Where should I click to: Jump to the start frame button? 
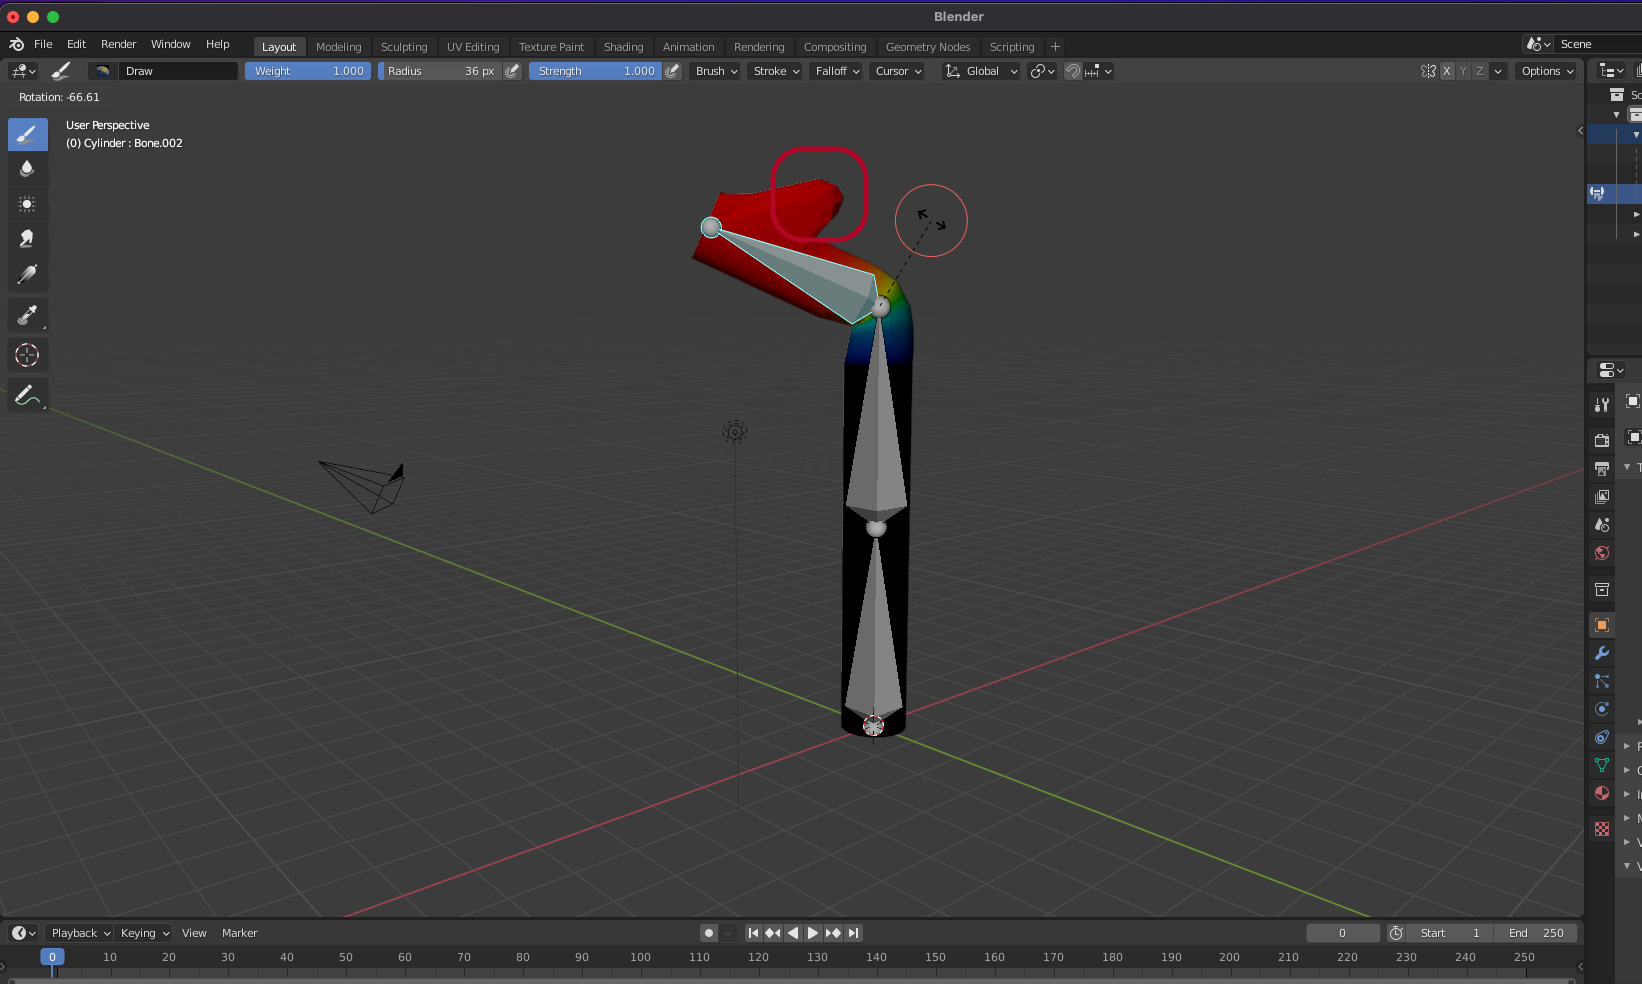753,933
